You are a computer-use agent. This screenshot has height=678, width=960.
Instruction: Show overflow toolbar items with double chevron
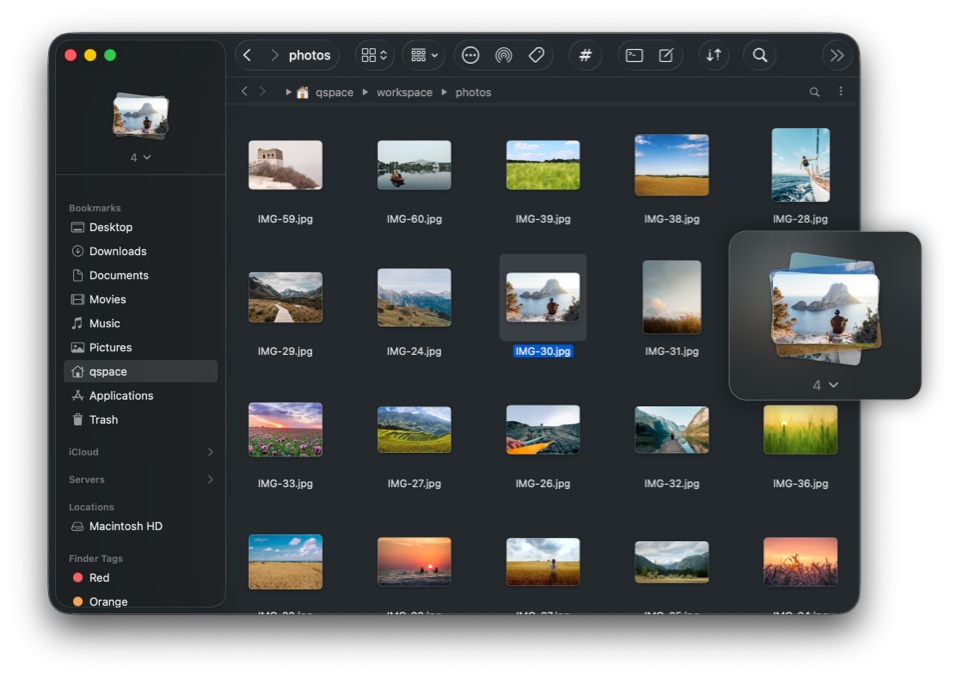click(836, 56)
